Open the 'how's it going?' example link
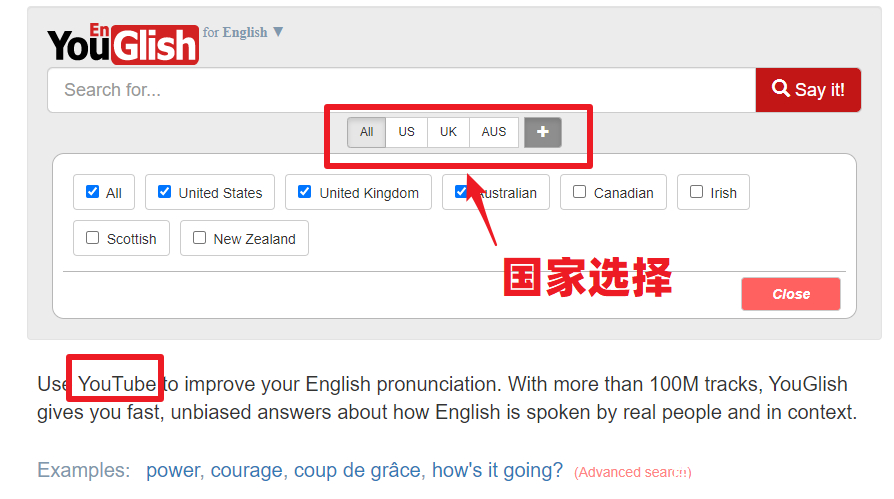The width and height of the screenshot is (894, 499). [497, 470]
